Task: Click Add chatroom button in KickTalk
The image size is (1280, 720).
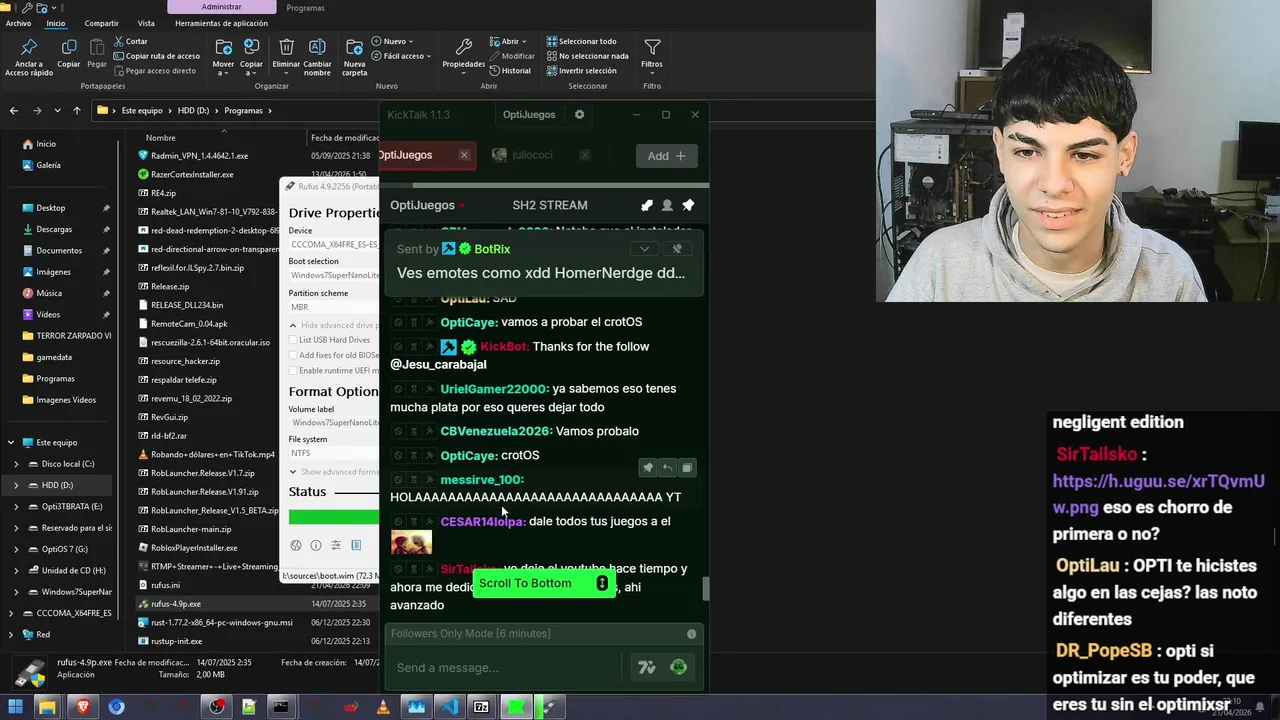Action: [x=666, y=156]
